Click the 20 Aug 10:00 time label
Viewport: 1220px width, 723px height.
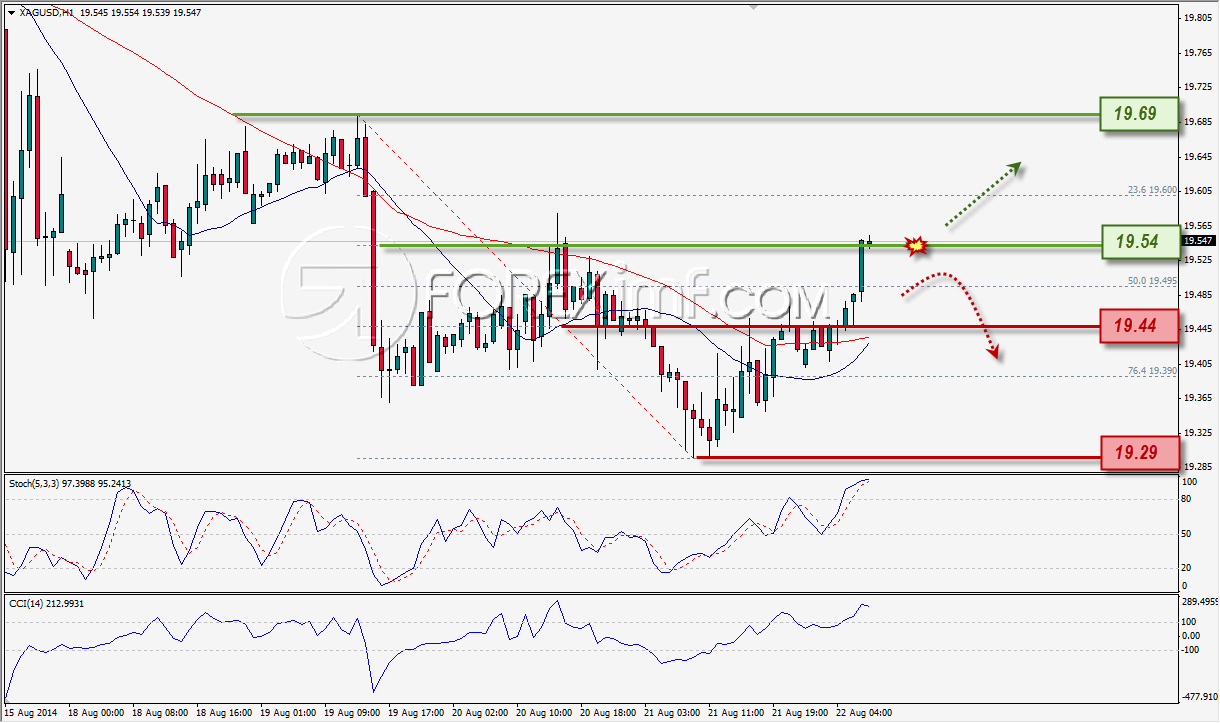(546, 713)
